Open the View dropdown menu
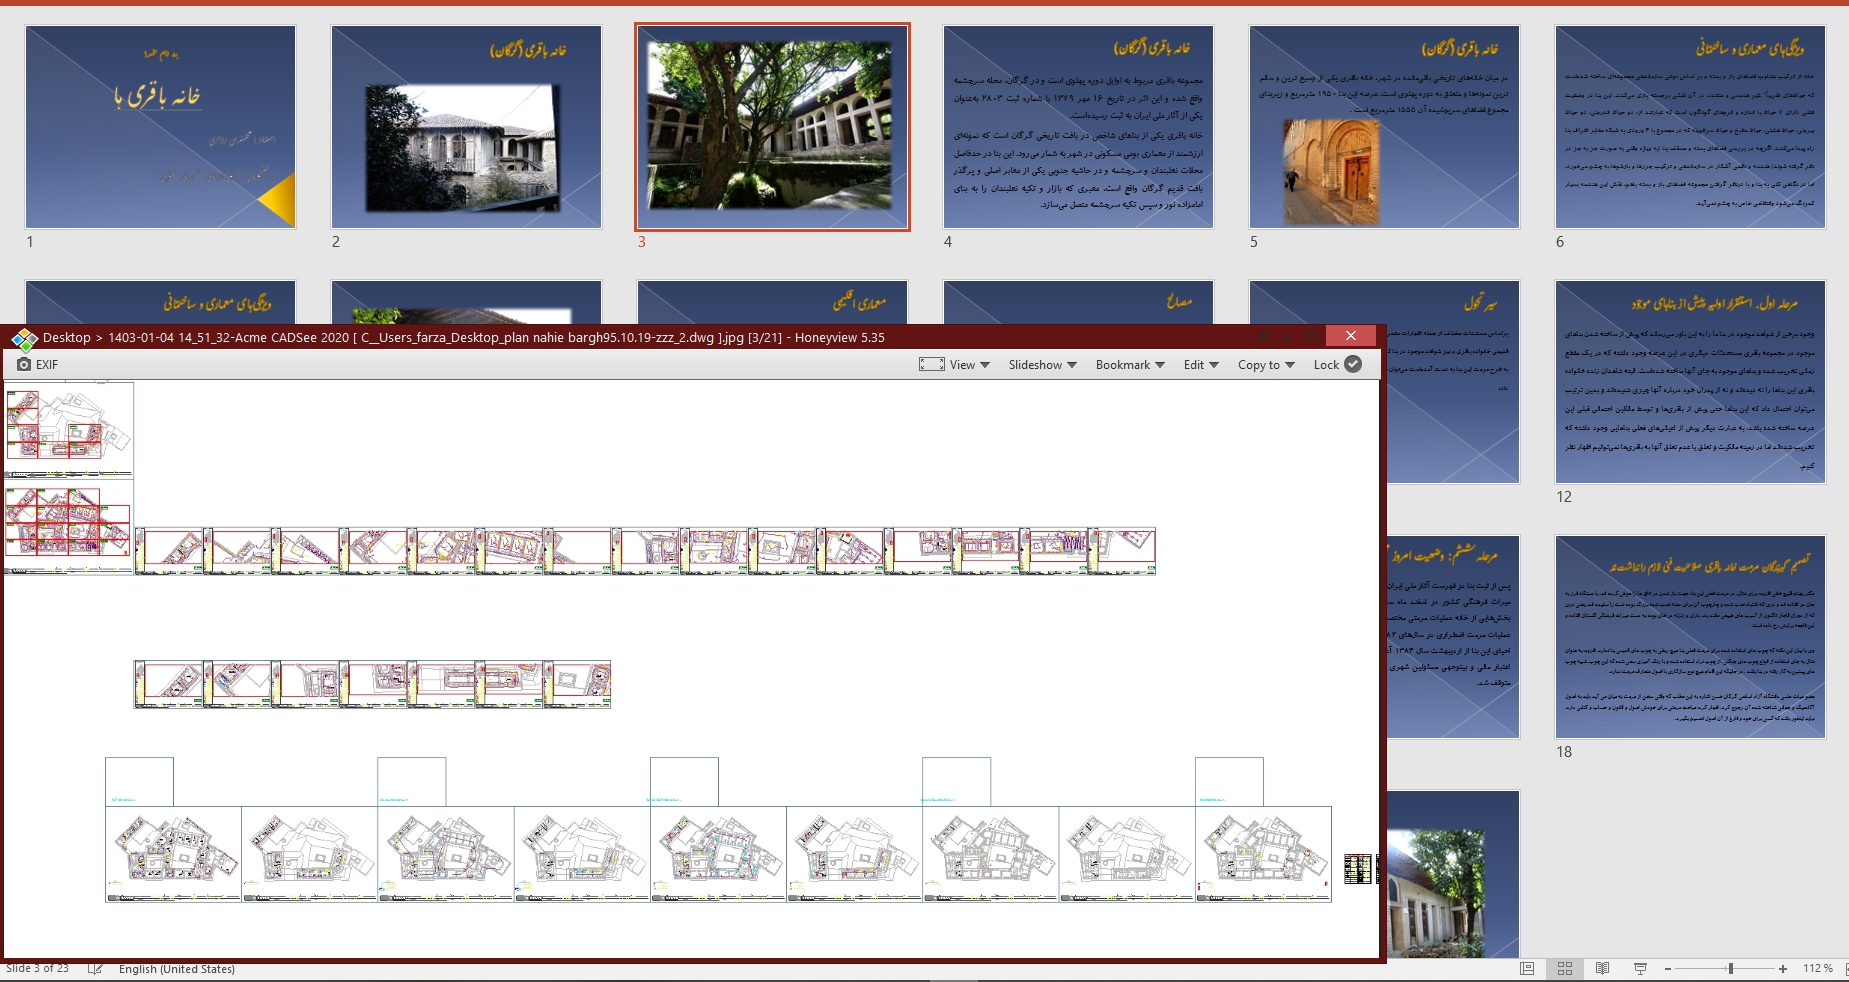The height and width of the screenshot is (982, 1849). point(969,365)
